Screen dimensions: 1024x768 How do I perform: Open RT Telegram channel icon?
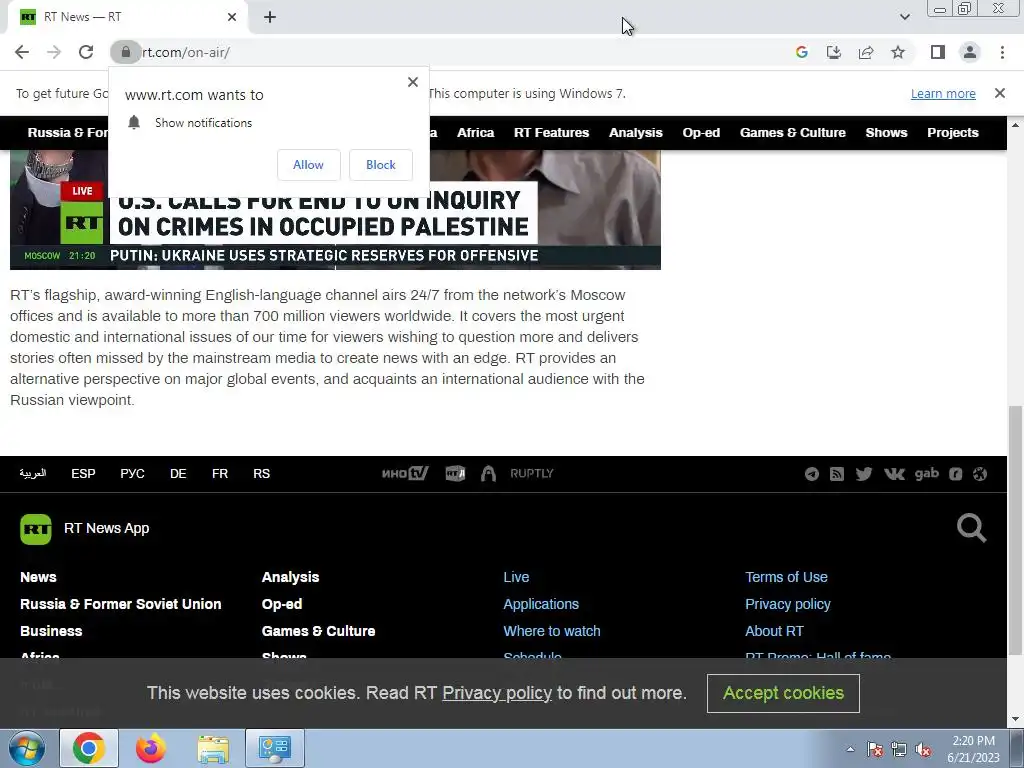812,474
